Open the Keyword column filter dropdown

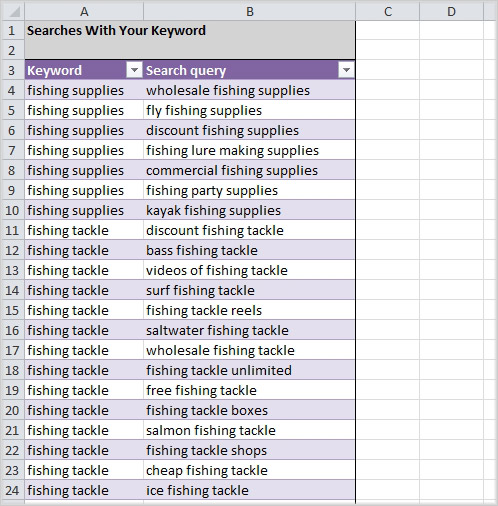tap(134, 70)
